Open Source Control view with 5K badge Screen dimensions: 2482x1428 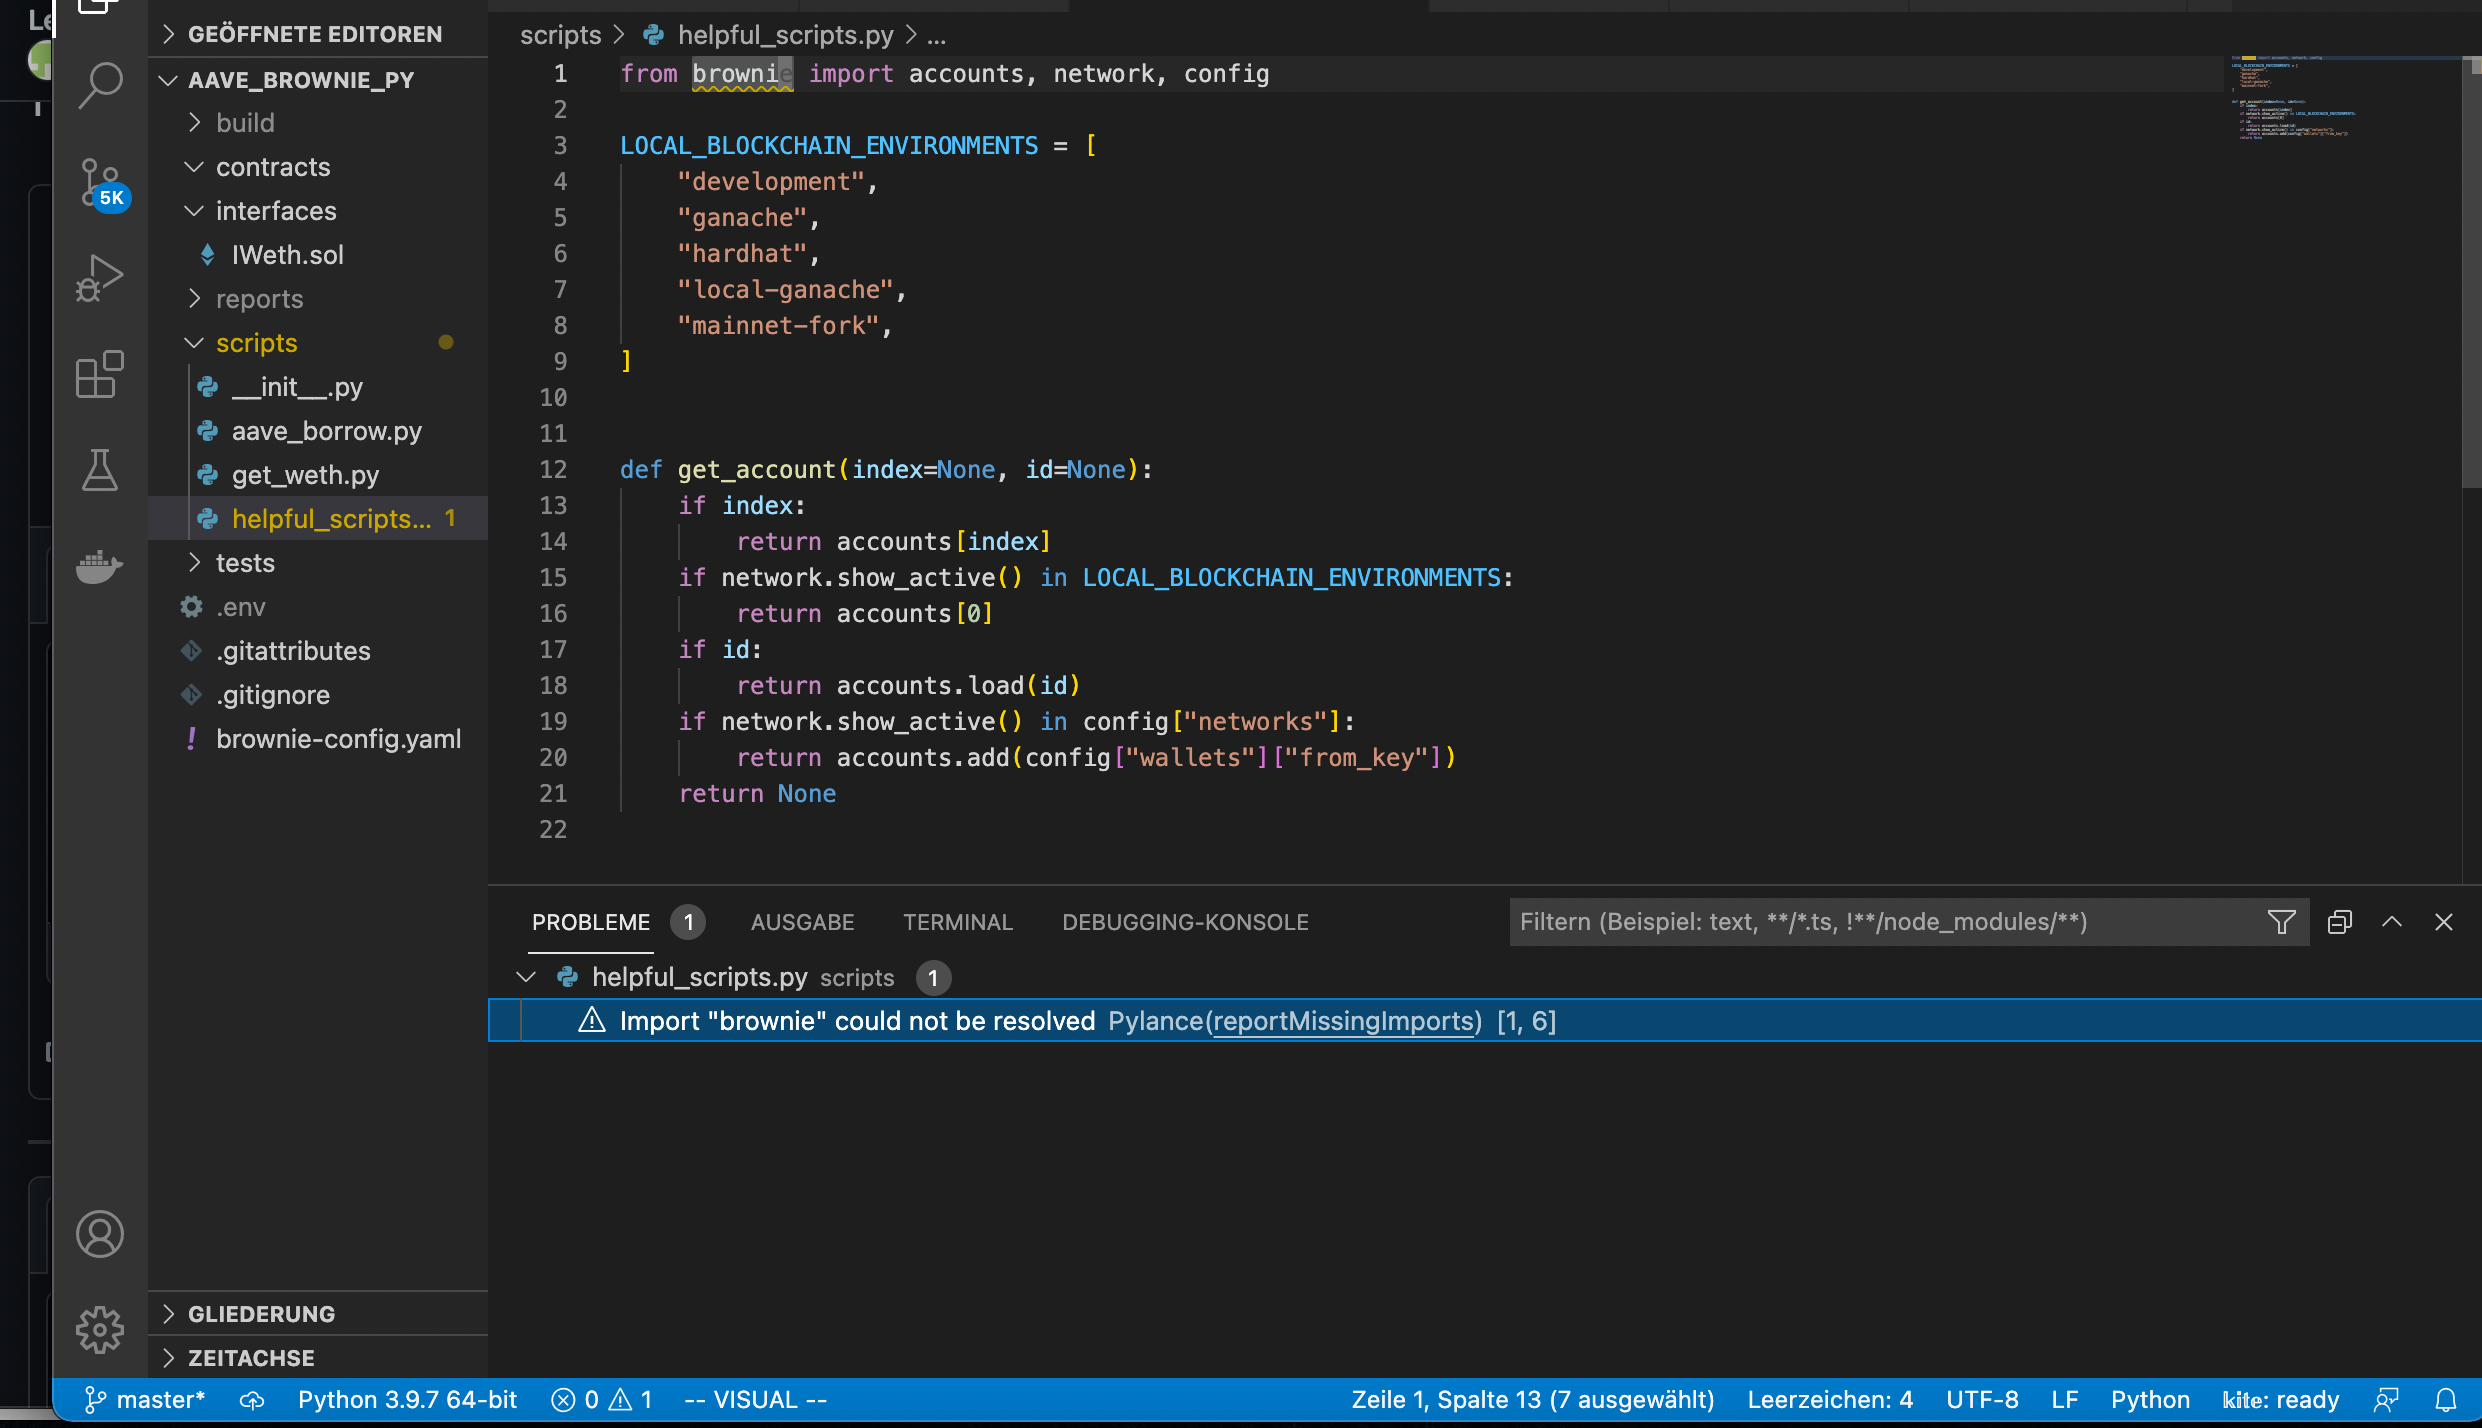point(102,185)
